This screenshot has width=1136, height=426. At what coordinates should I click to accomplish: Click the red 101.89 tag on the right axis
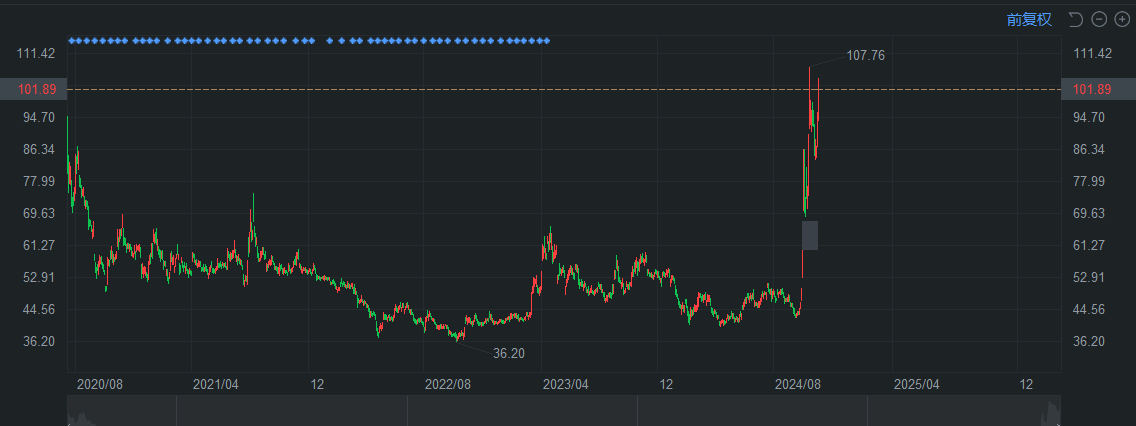pos(1091,89)
